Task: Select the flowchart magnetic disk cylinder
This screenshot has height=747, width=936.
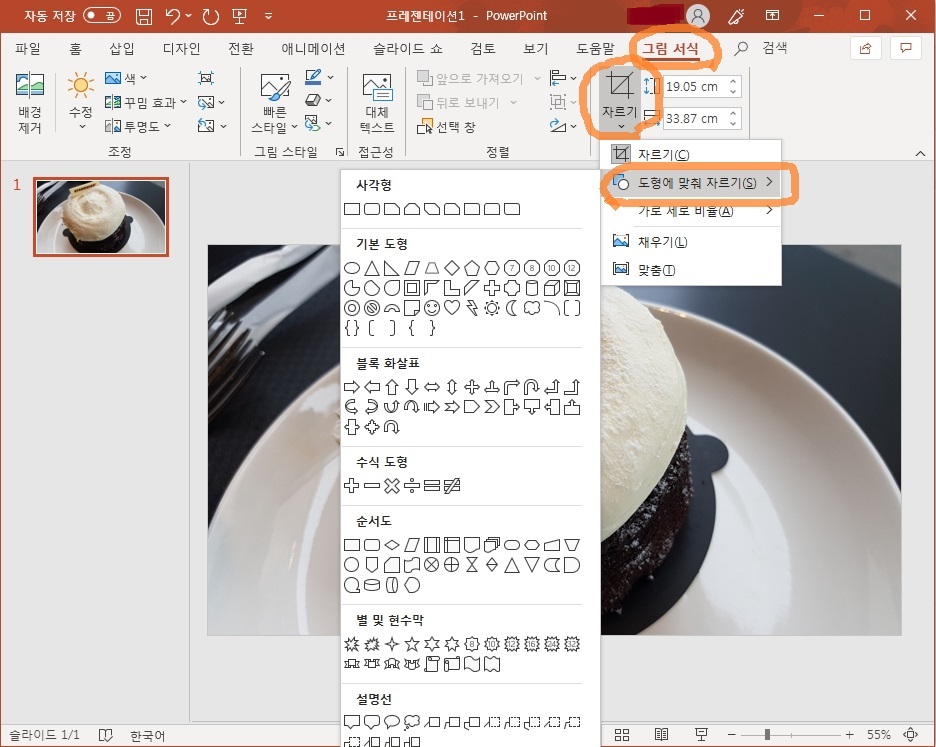Action: [372, 585]
